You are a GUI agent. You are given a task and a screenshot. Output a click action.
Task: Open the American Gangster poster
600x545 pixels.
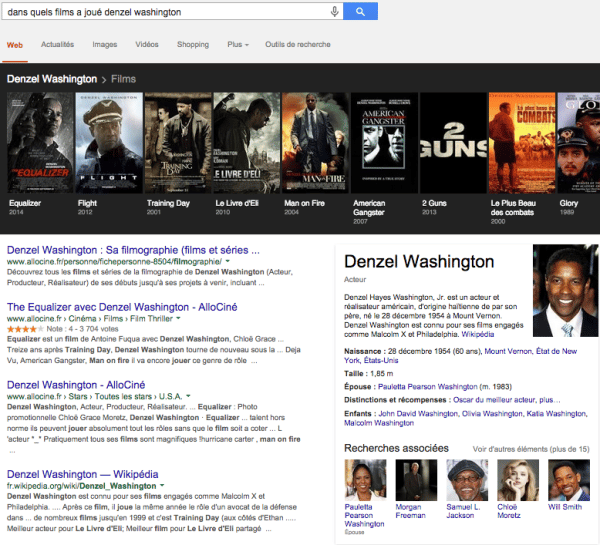pos(384,142)
